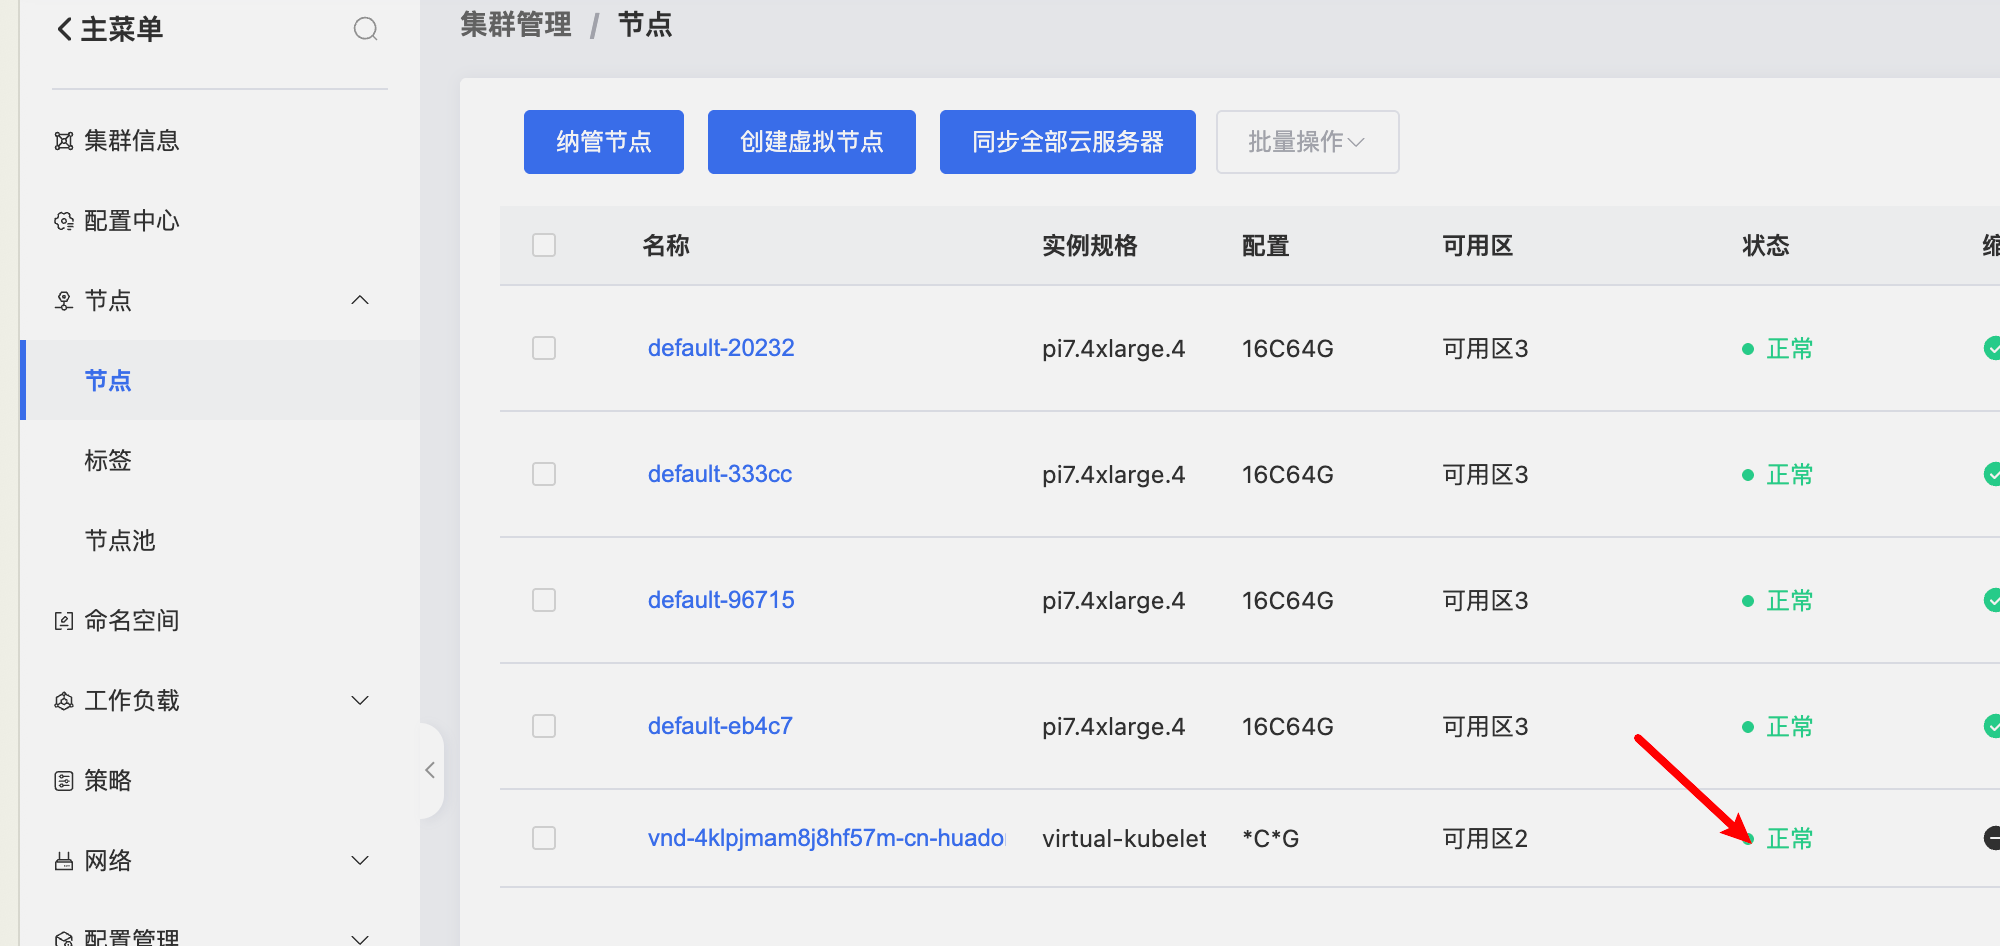Check the box for default-20232 row
The width and height of the screenshot is (2000, 946).
click(x=544, y=348)
